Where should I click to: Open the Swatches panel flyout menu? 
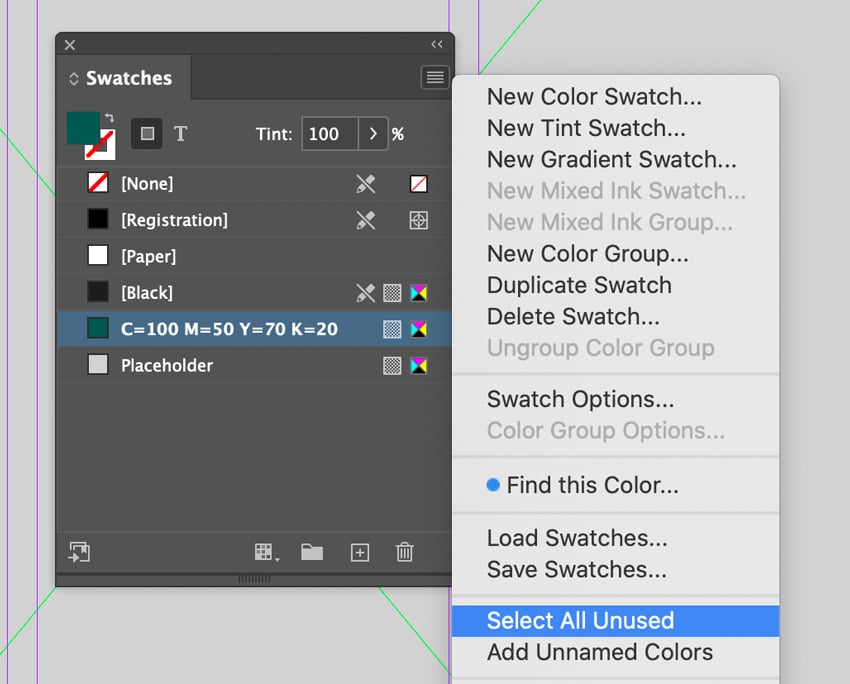coord(434,77)
